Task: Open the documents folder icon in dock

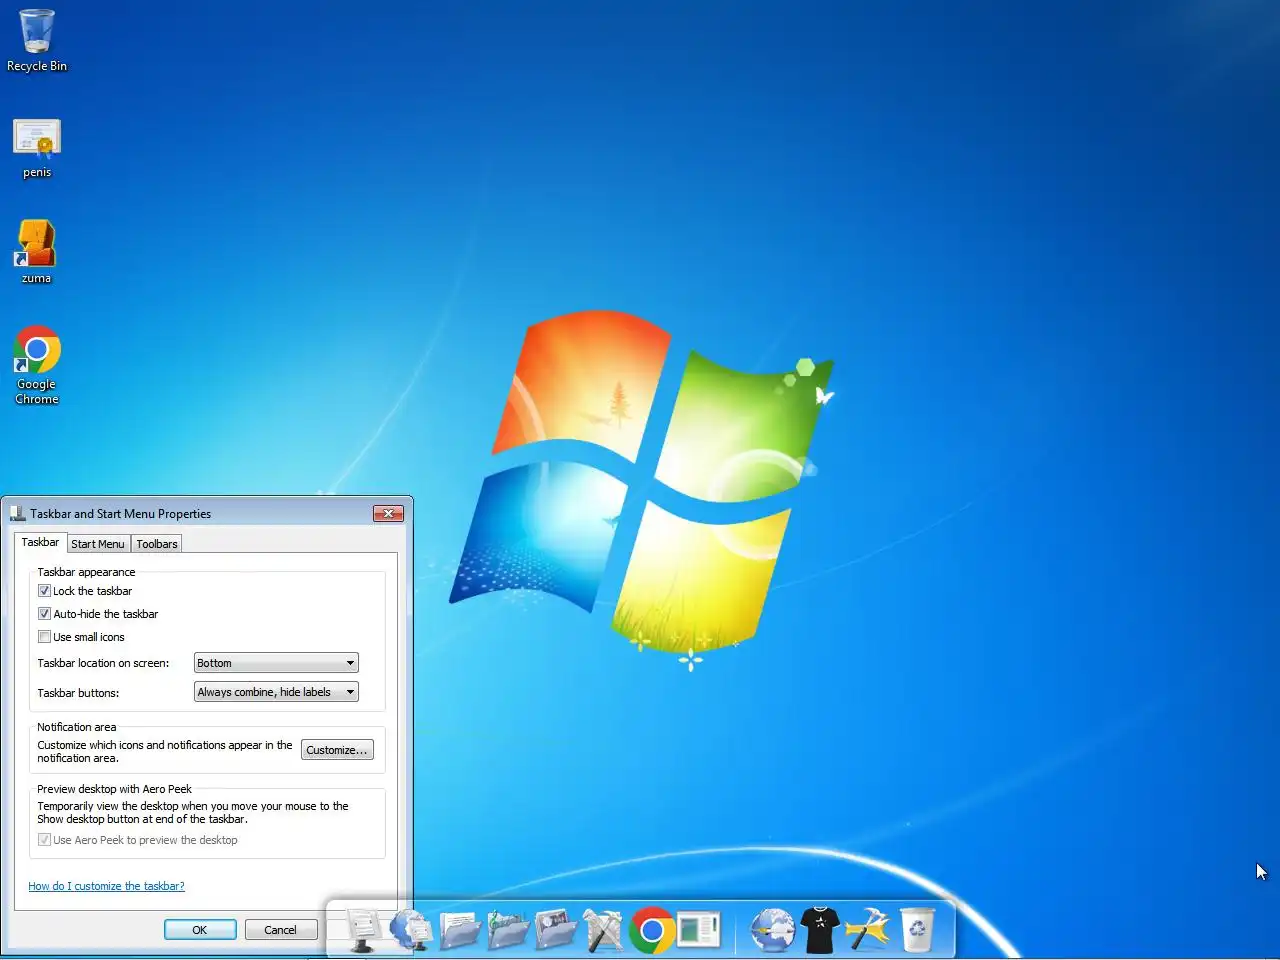Action: click(x=459, y=930)
